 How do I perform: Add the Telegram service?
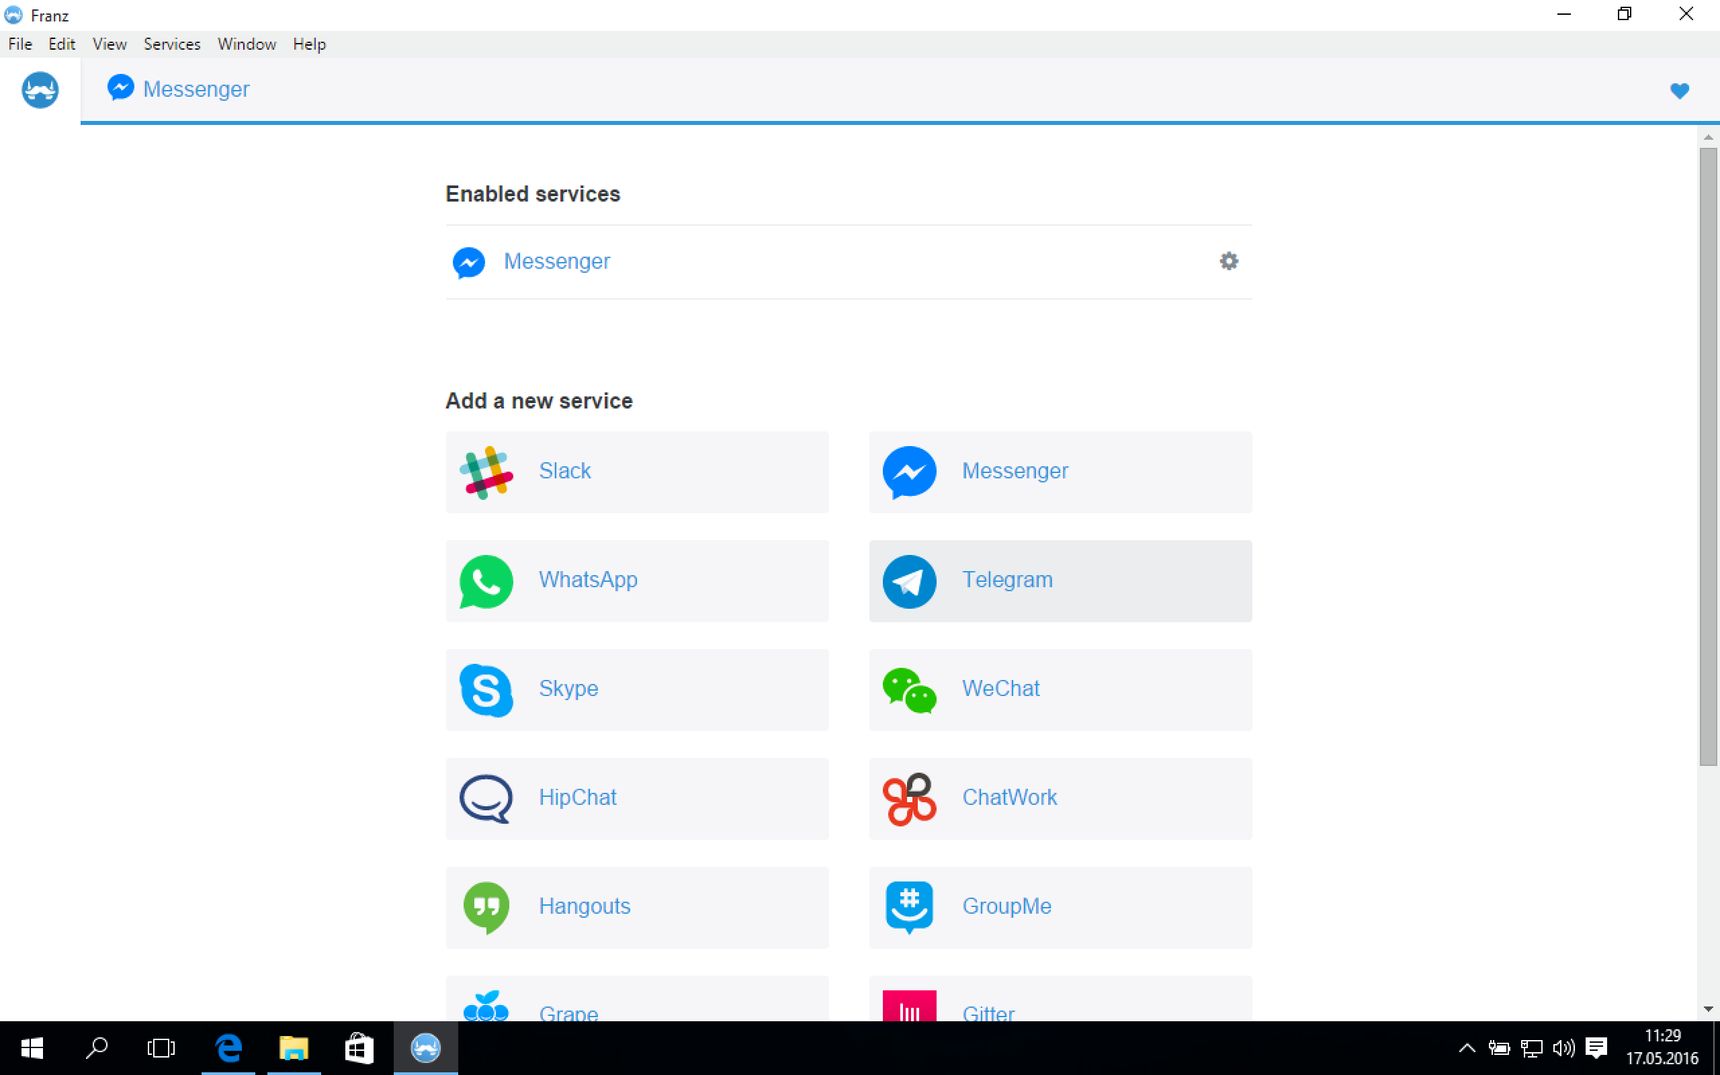tap(1060, 581)
